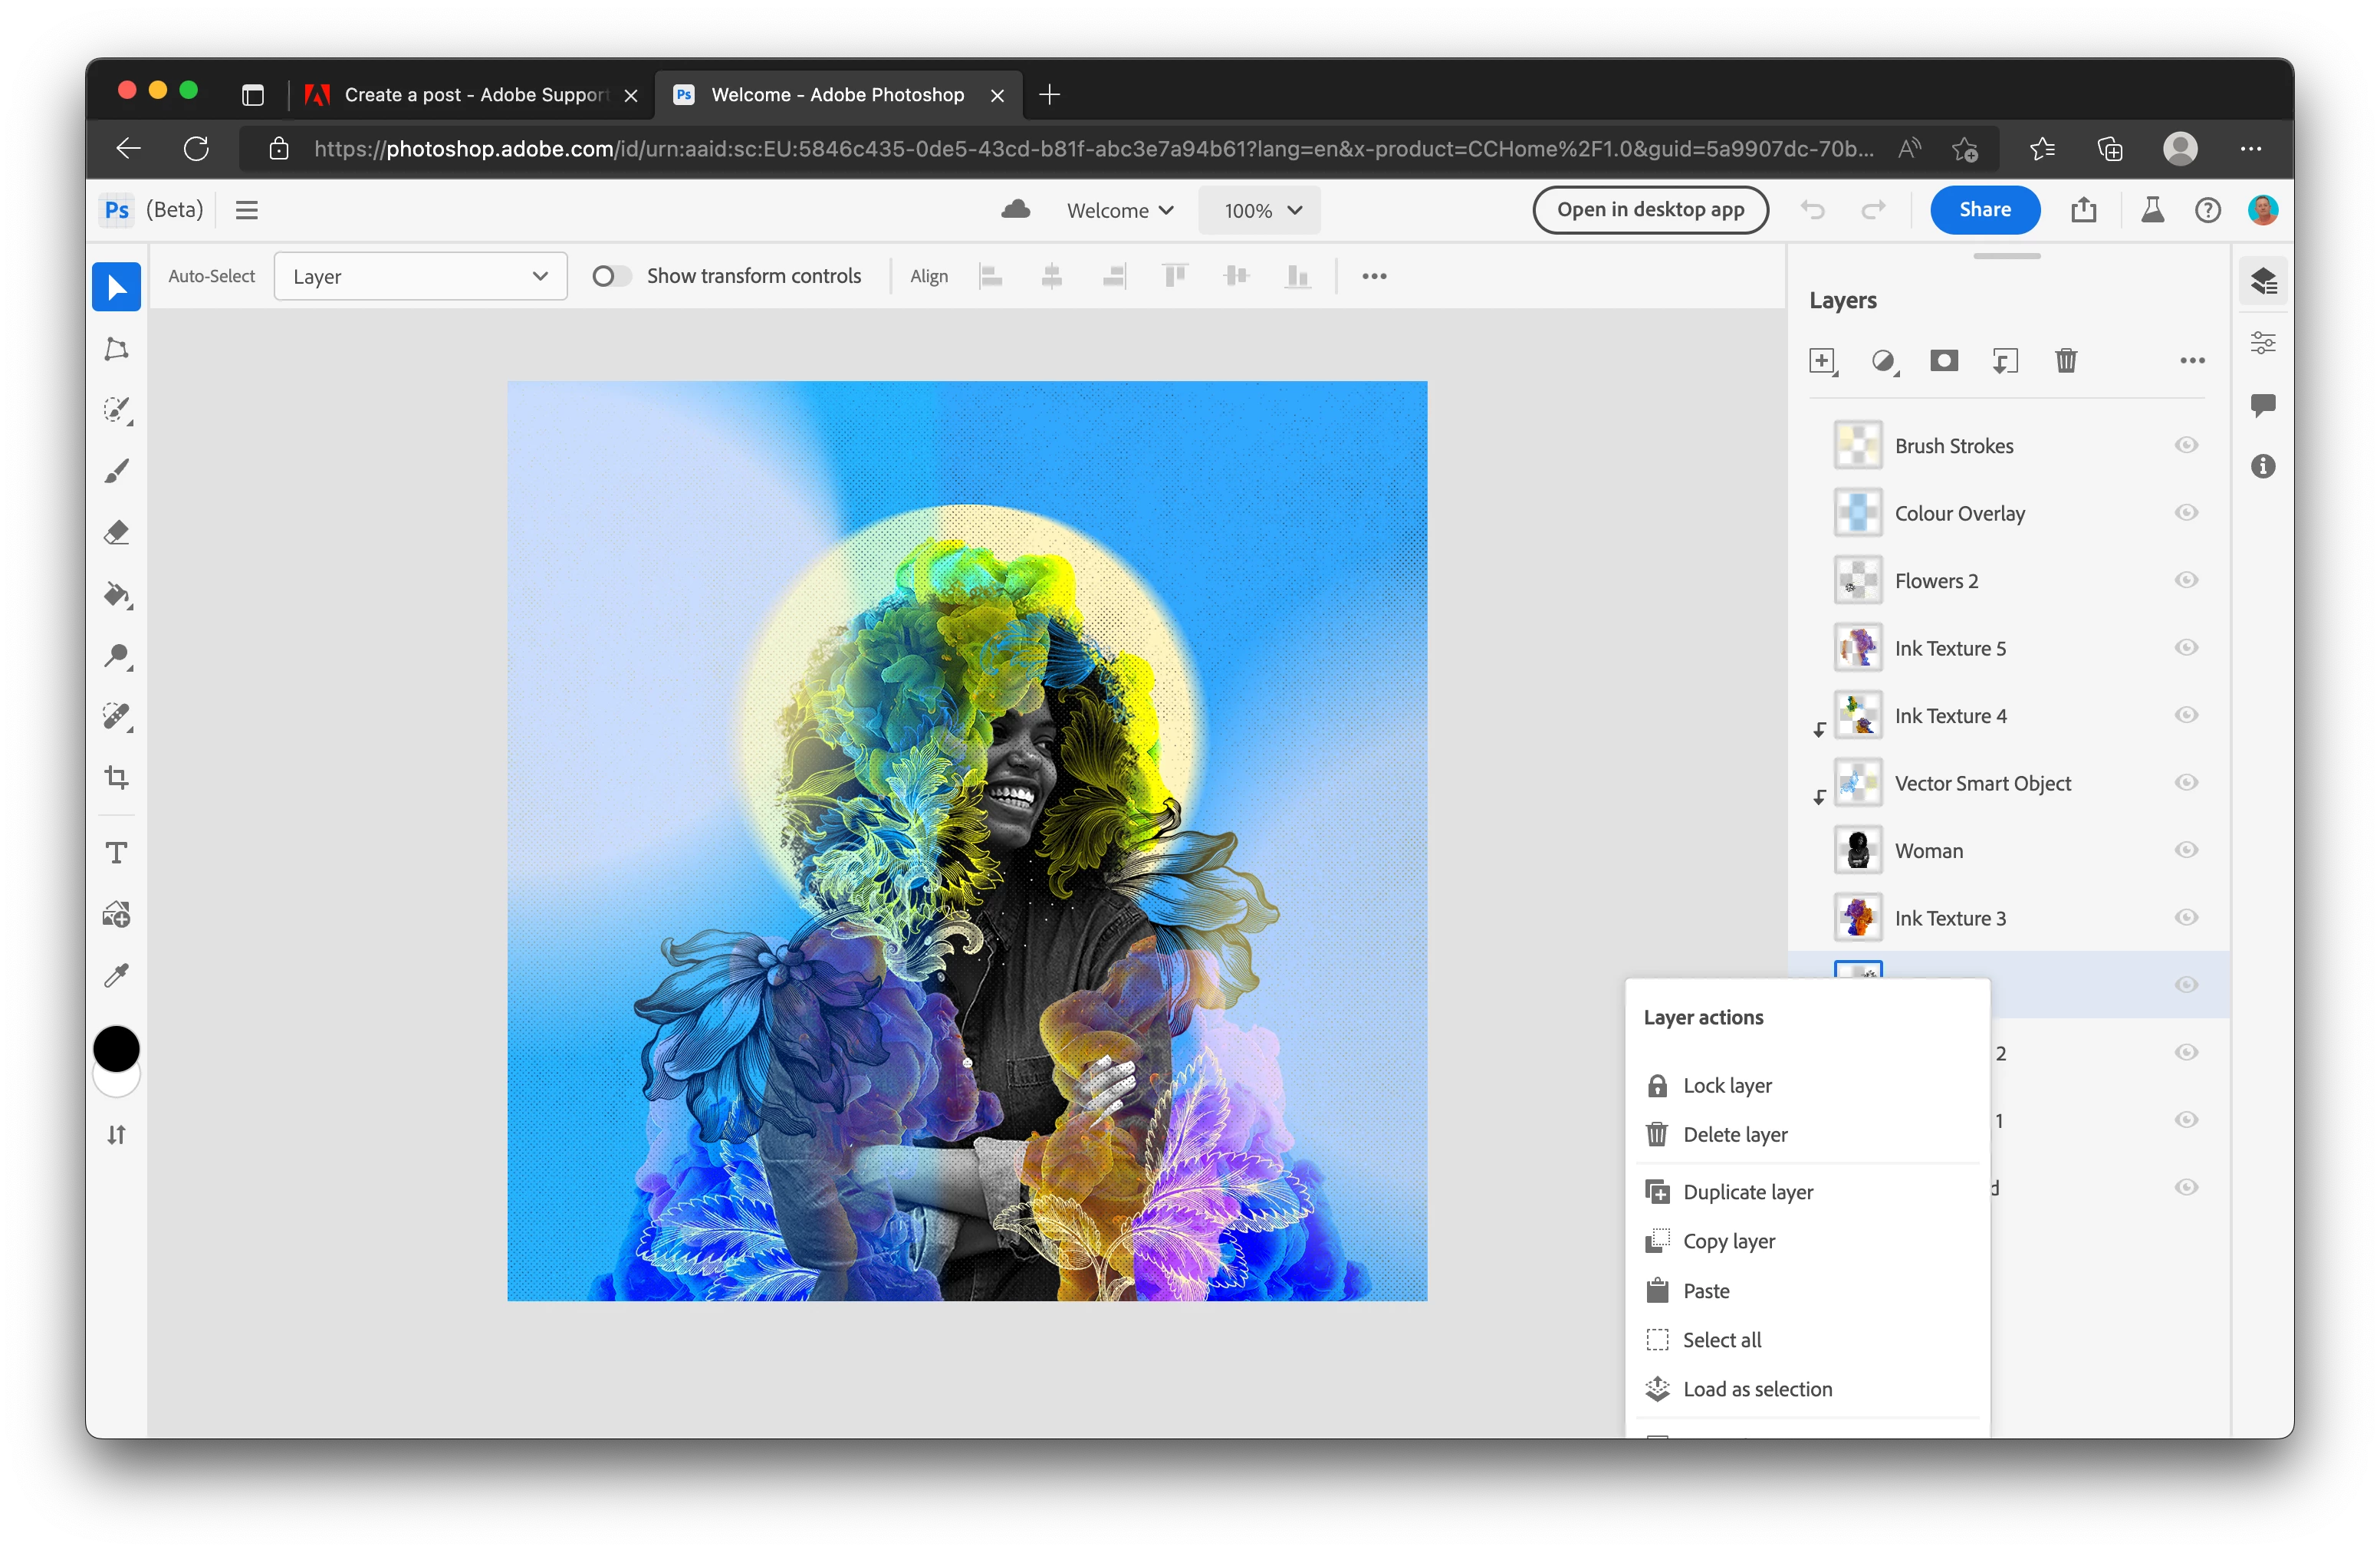2380x1552 pixels.
Task: Choose the Crop tool
Action: [117, 778]
